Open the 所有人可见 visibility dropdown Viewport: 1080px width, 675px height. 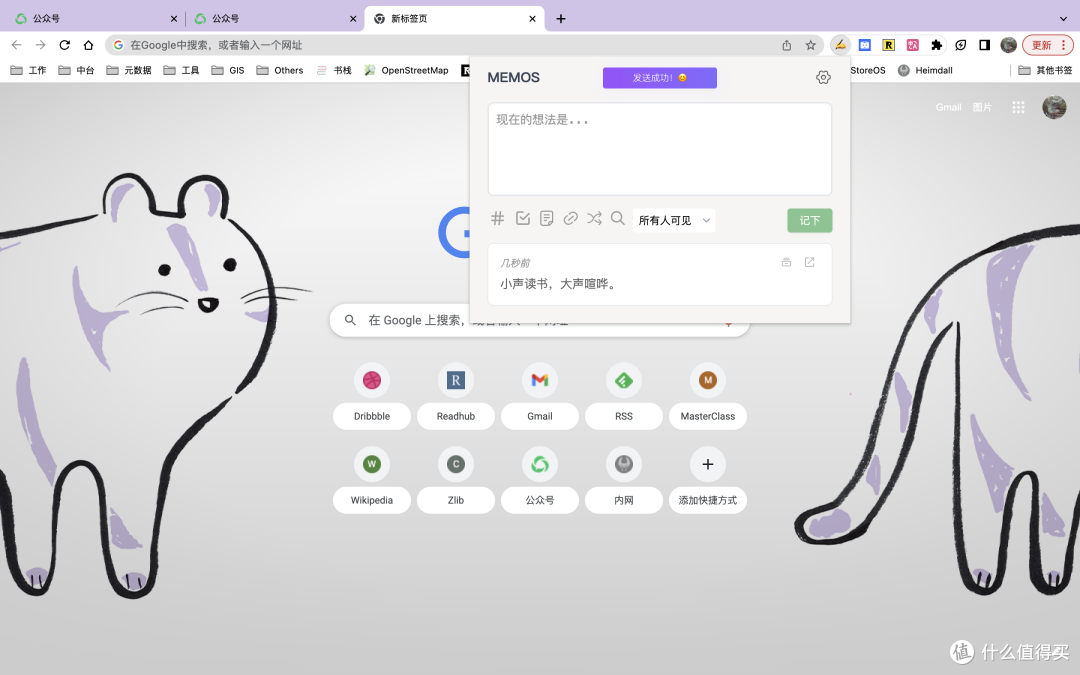(674, 220)
